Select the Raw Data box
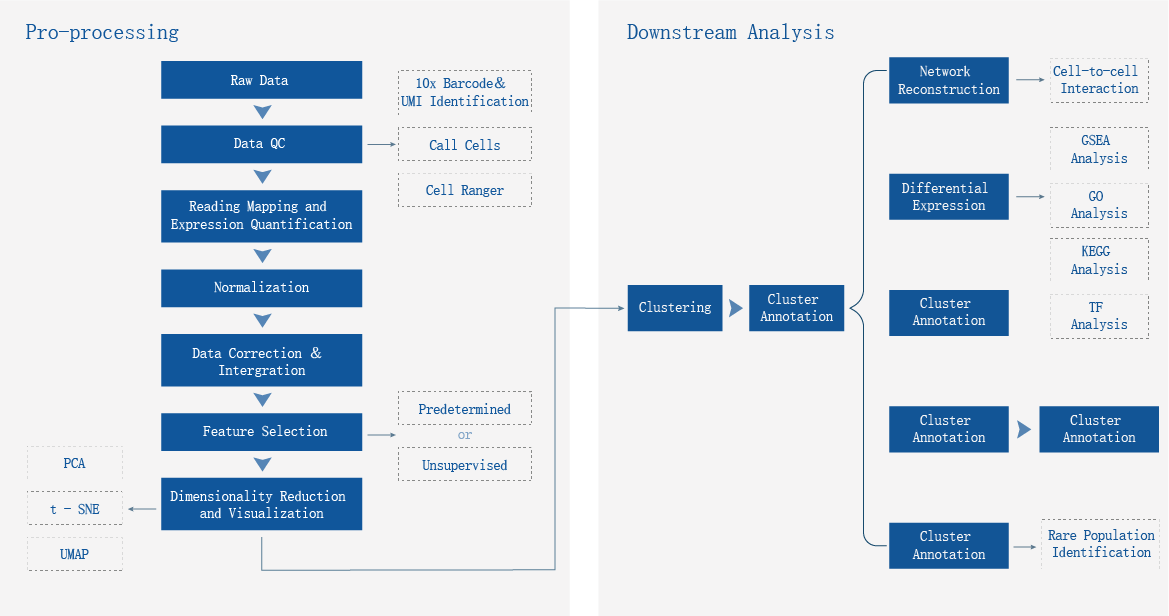The height and width of the screenshot is (616, 1169). coord(262,80)
